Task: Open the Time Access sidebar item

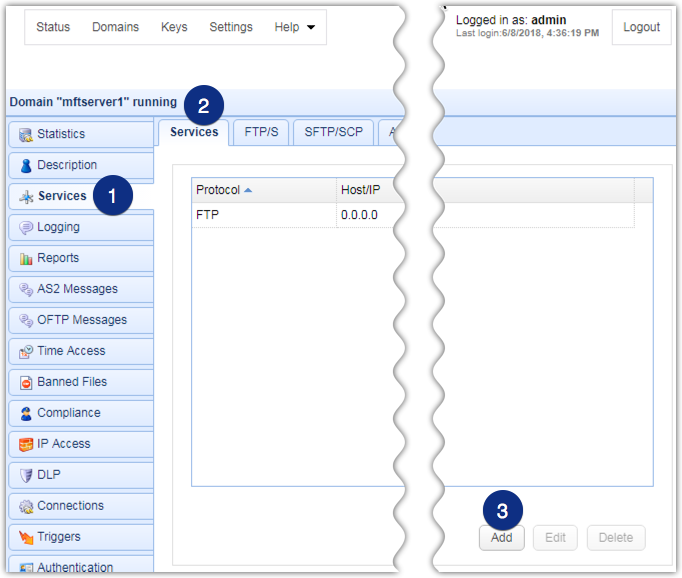Action: point(71,351)
